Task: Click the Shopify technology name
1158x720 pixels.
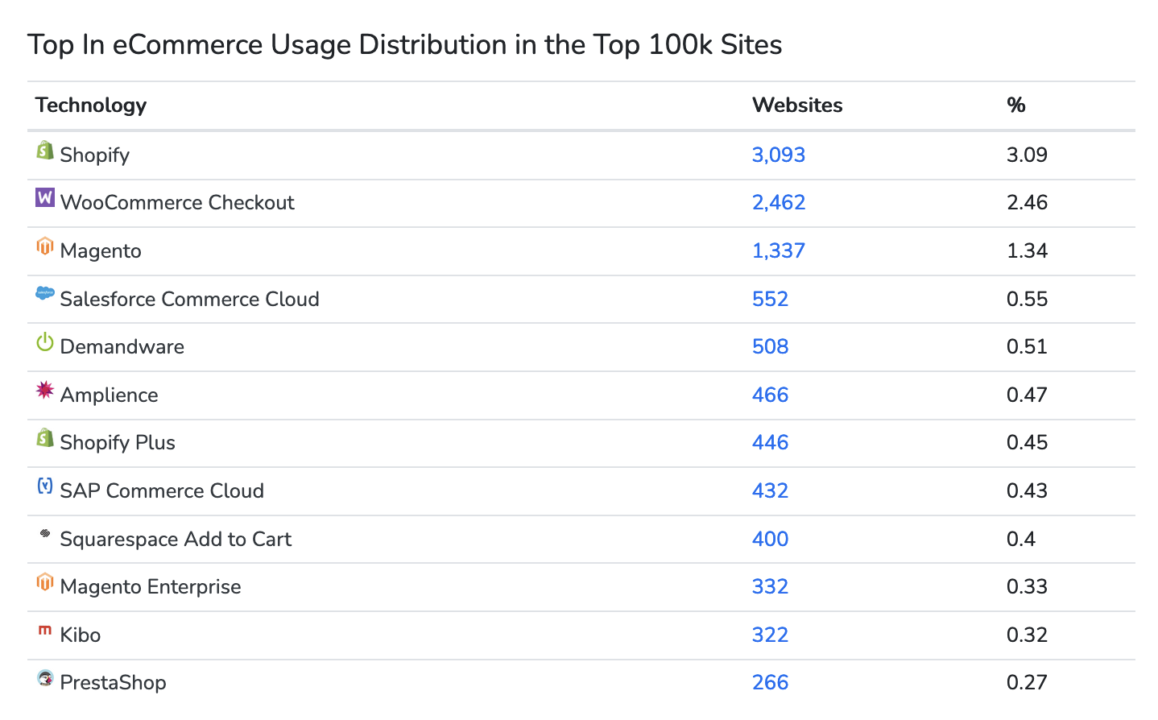Action: 95,156
